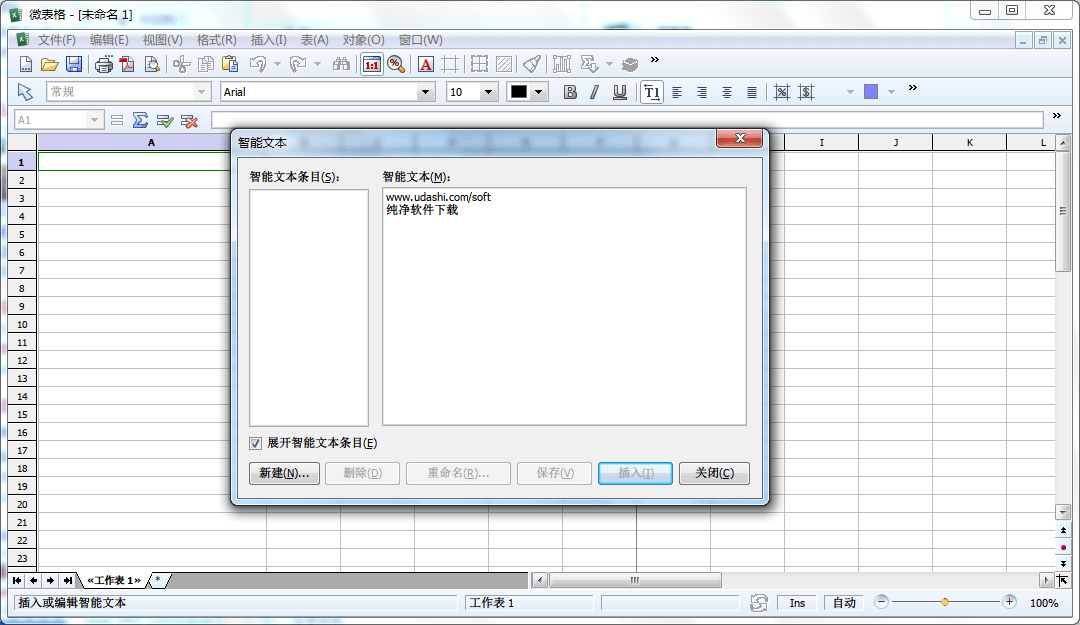
Task: Apply Underline formatting
Action: [x=620, y=92]
